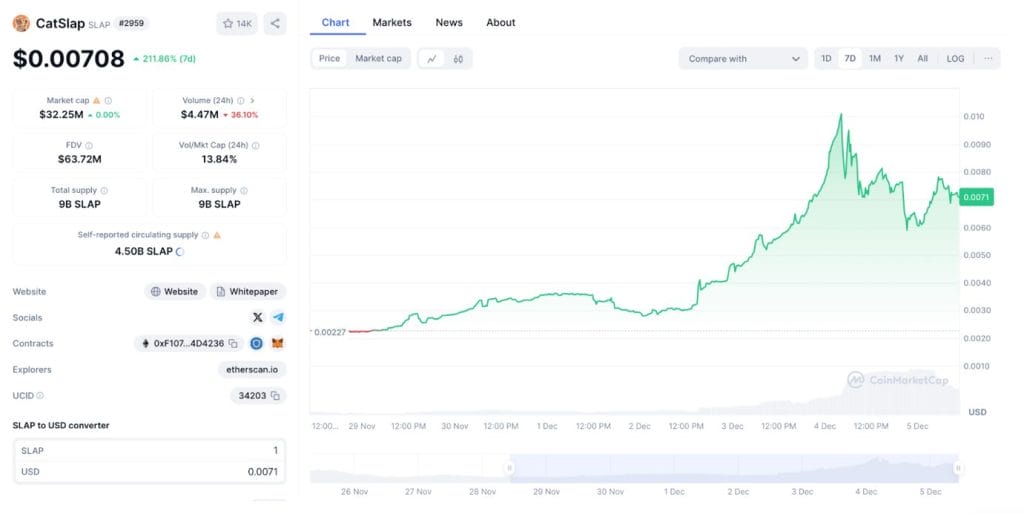
Task: Open the share icon button
Action: click(x=275, y=24)
